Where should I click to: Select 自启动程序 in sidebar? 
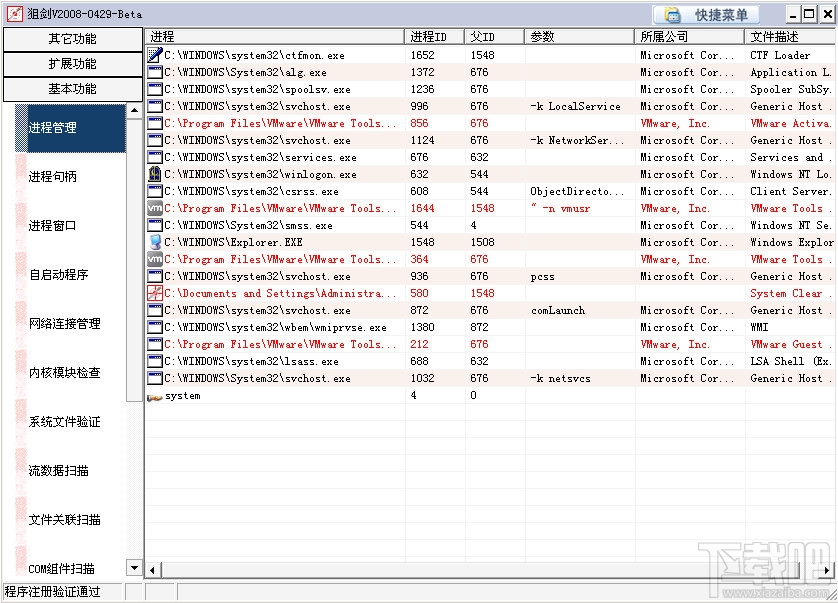point(58,275)
